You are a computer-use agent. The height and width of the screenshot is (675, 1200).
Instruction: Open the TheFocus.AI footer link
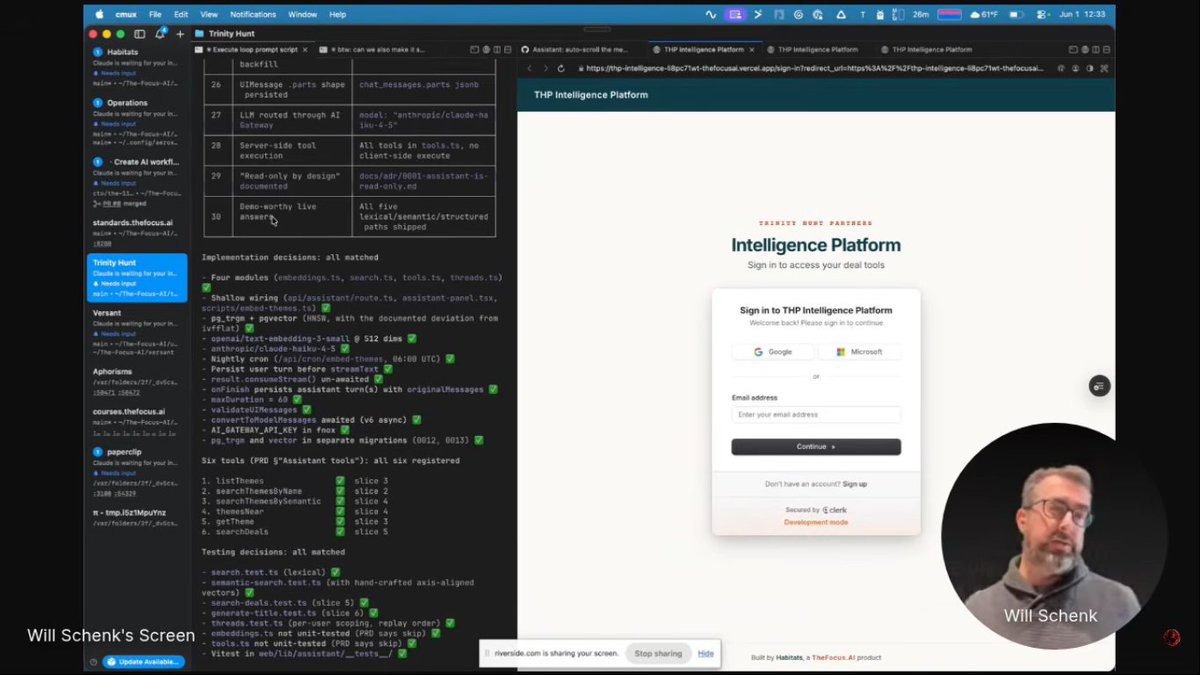click(x=833, y=658)
